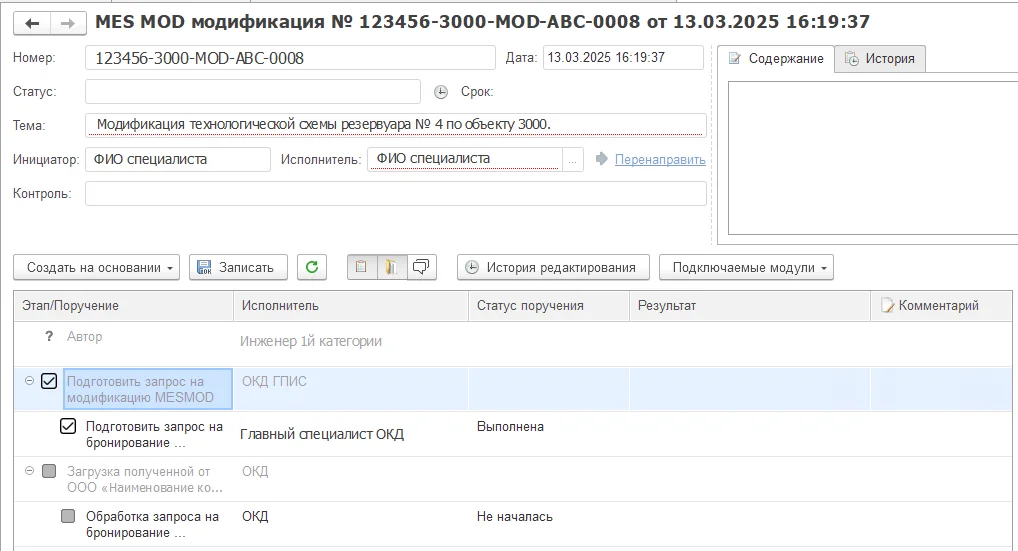This screenshot has width=1018, height=551.
Task: Switch to the История tab
Action: pyautogui.click(x=879, y=59)
